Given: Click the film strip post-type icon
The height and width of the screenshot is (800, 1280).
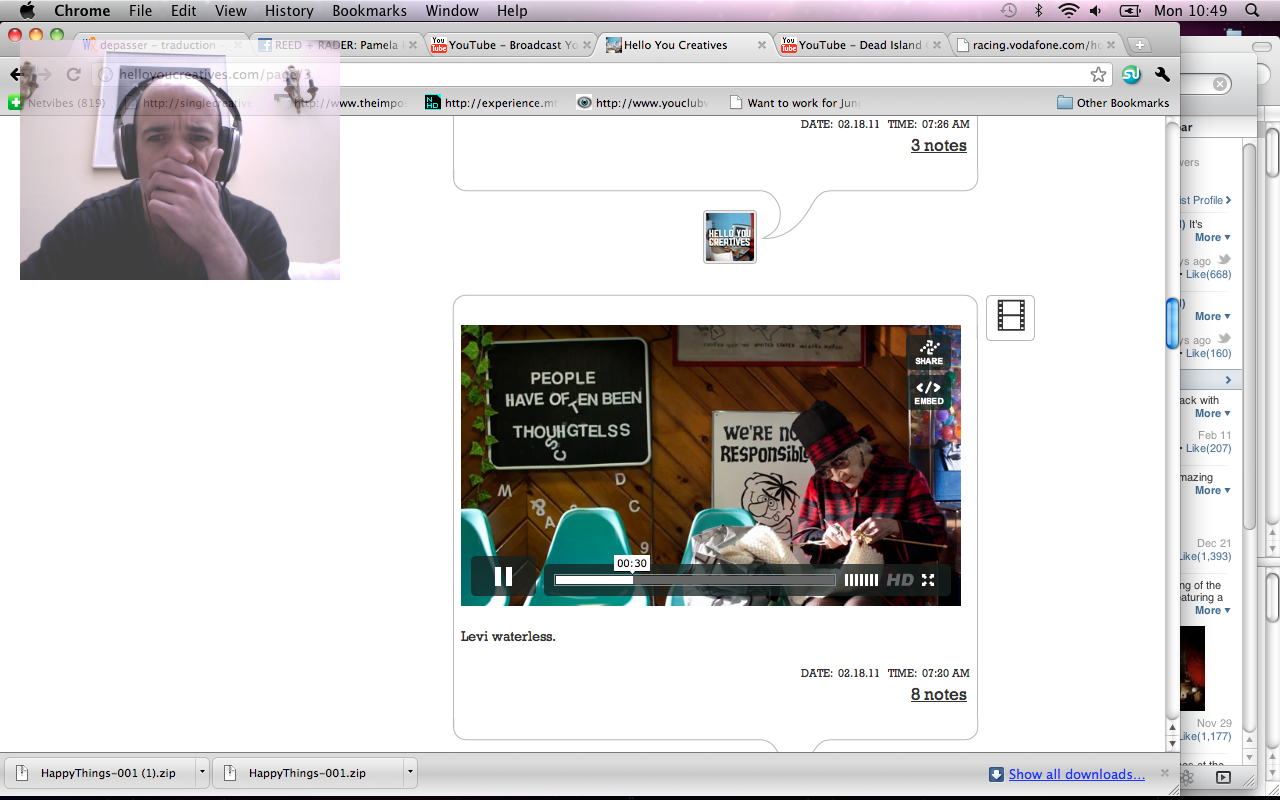Looking at the screenshot, I should click(1010, 318).
